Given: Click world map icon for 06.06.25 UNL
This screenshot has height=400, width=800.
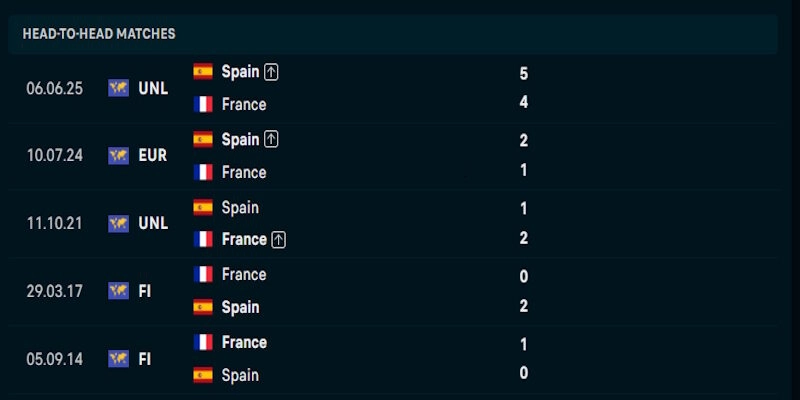Looking at the screenshot, I should (118, 88).
